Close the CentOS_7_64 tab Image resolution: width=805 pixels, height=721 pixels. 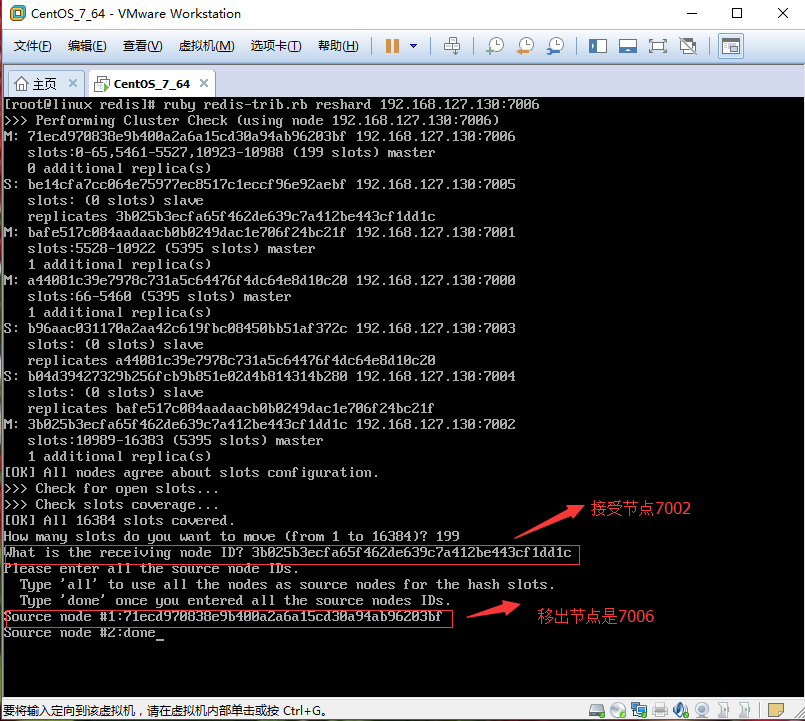(204, 83)
